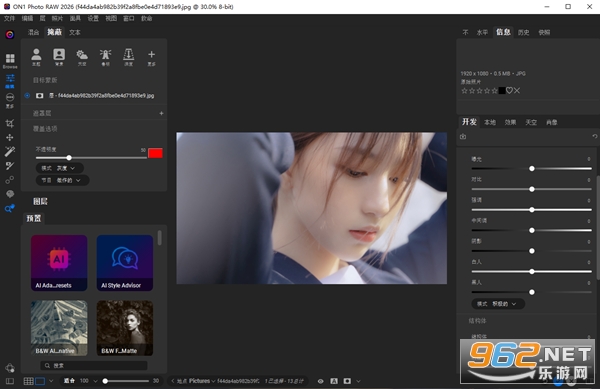
Task: Open the Settings menu (设置)
Action: [x=93, y=18]
